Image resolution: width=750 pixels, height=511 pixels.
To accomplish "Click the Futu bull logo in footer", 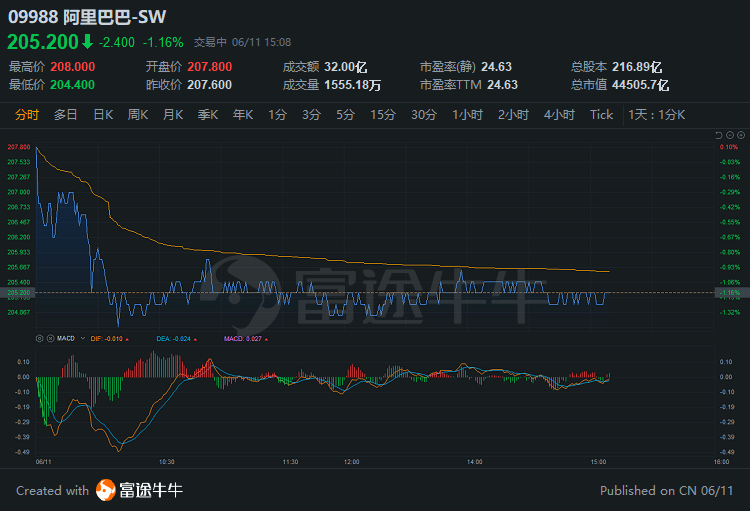I will tap(106, 490).
